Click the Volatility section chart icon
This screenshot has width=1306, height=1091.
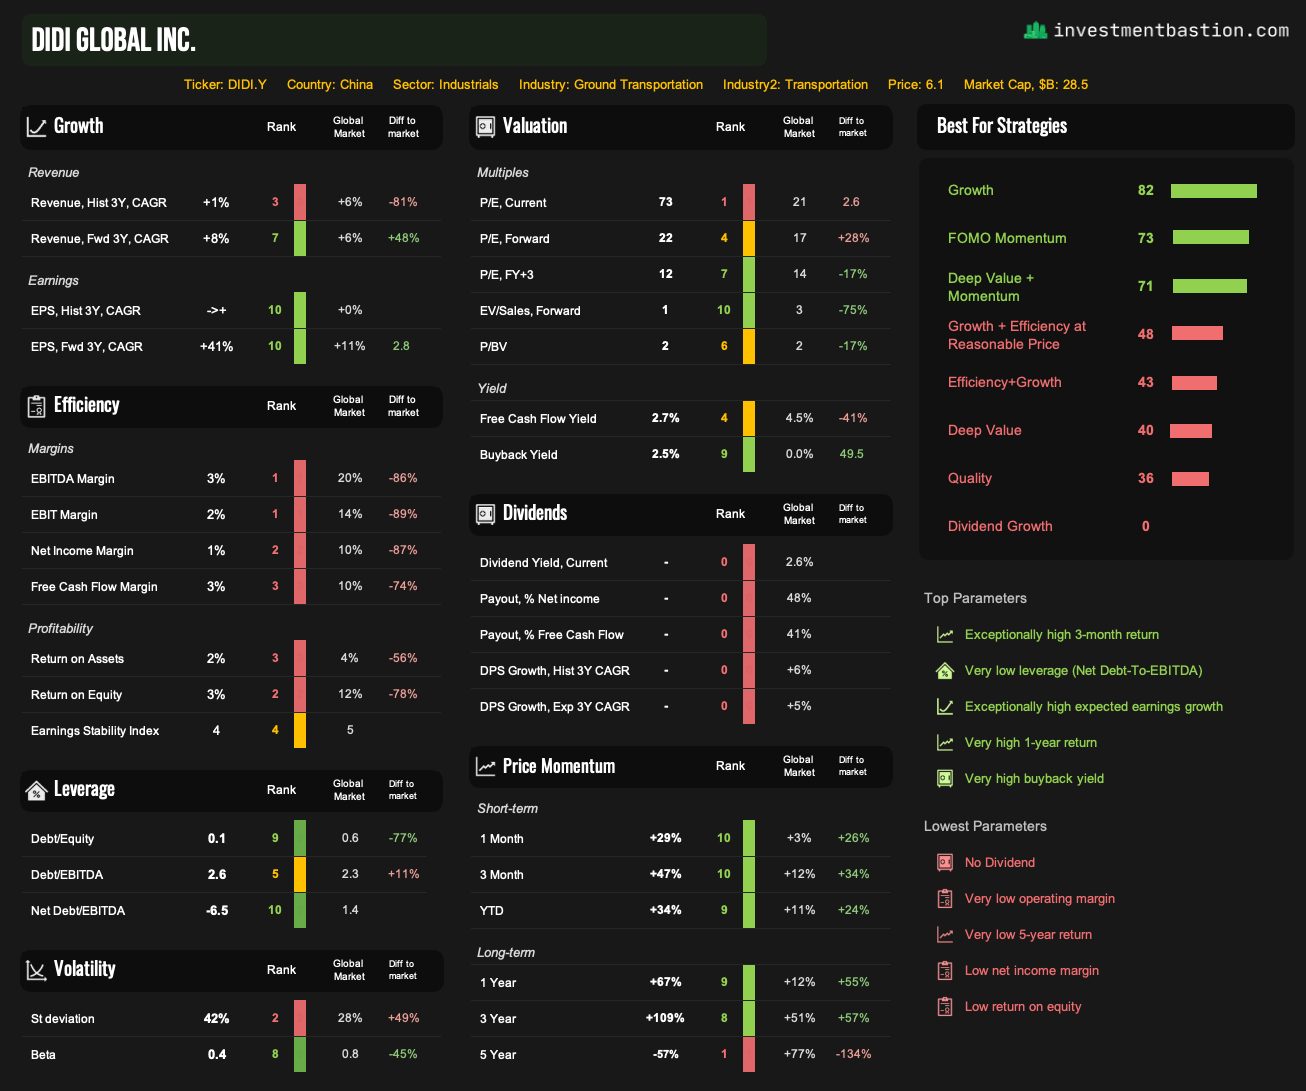pyautogui.click(x=36, y=970)
